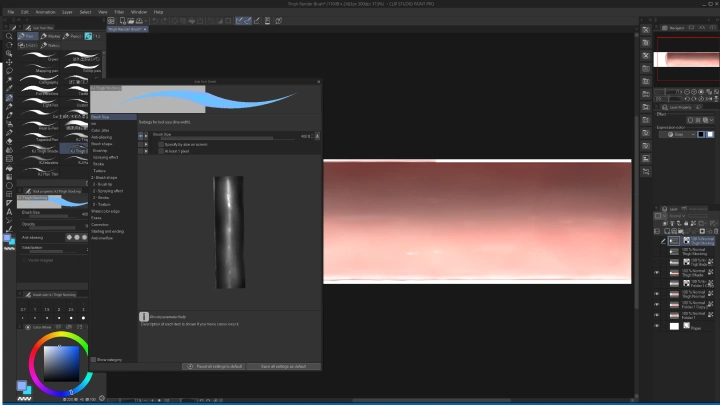Select the Move layer tool

pyautogui.click(x=9, y=62)
